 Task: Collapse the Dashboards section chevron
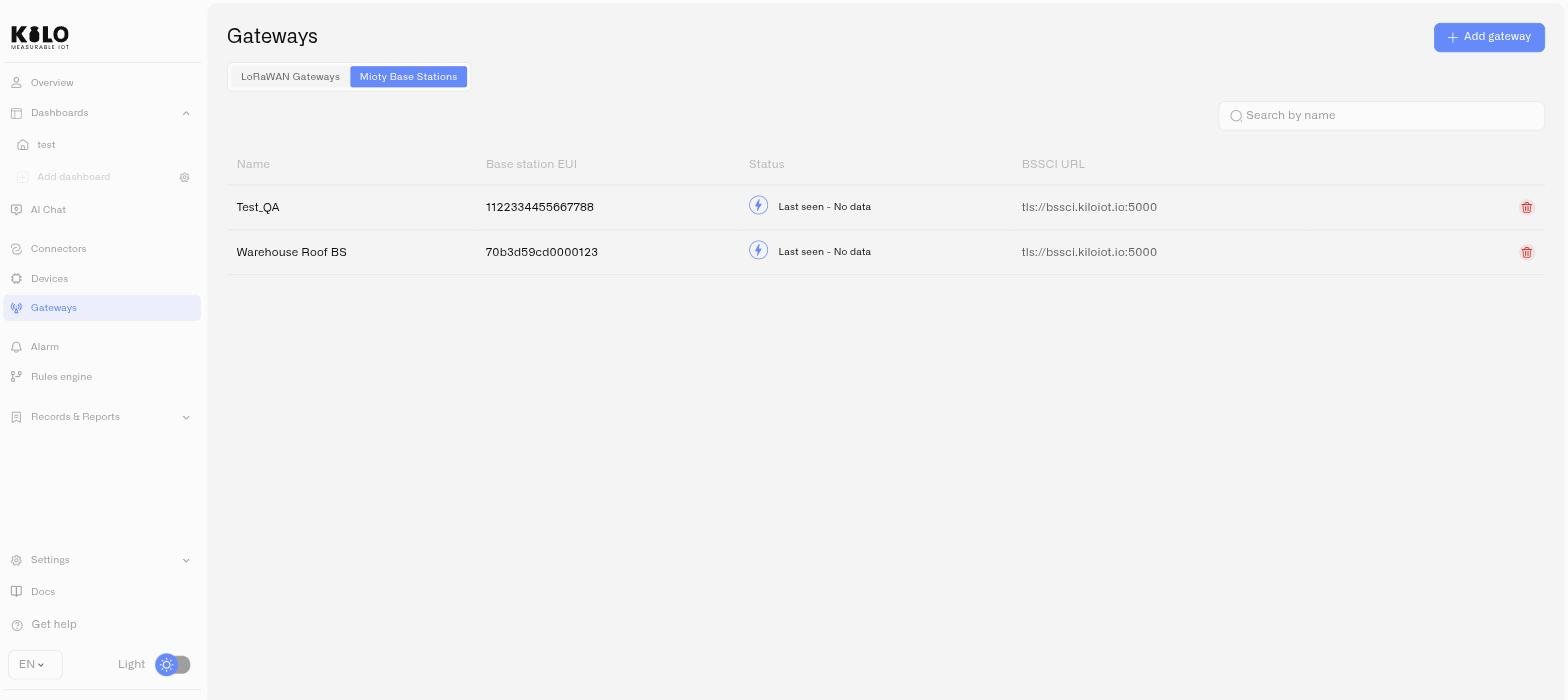186,113
